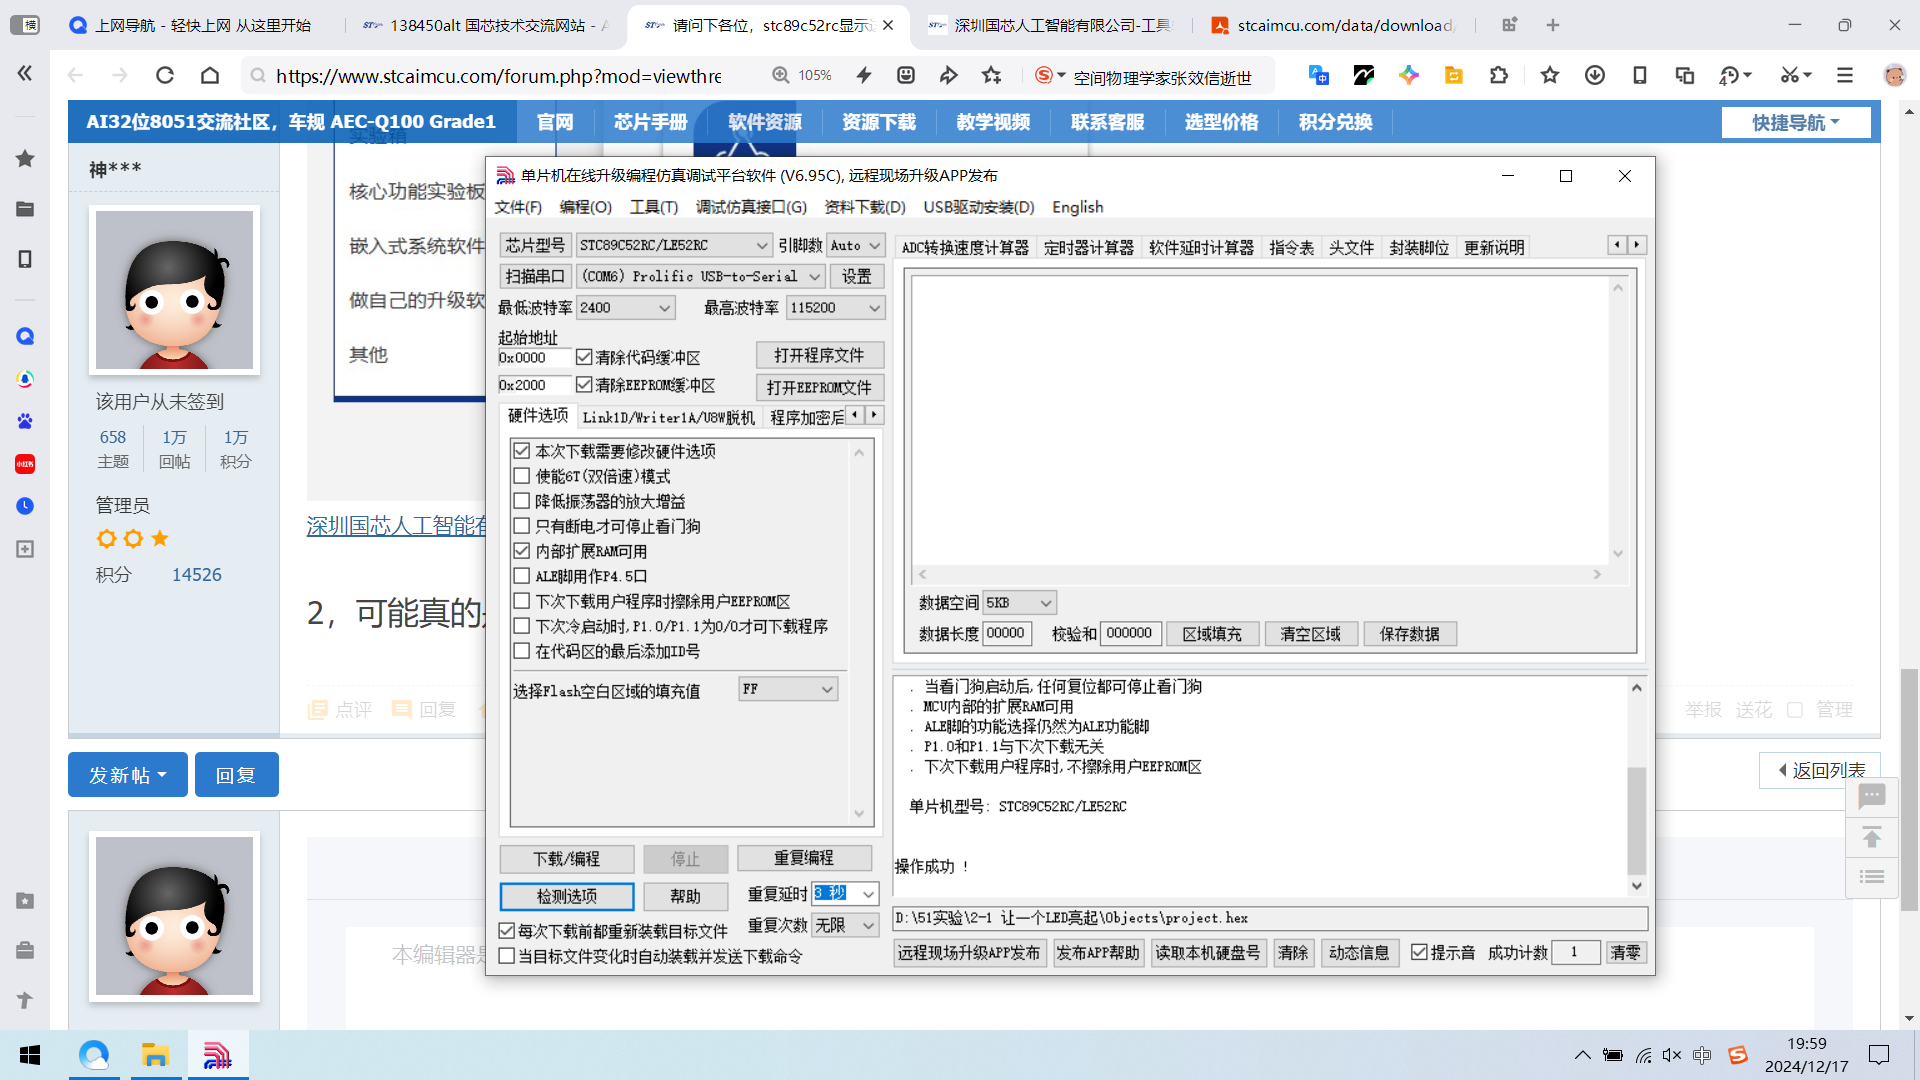The height and width of the screenshot is (1080, 1920).
Task: Click the 下载/编程 button
Action: click(567, 859)
